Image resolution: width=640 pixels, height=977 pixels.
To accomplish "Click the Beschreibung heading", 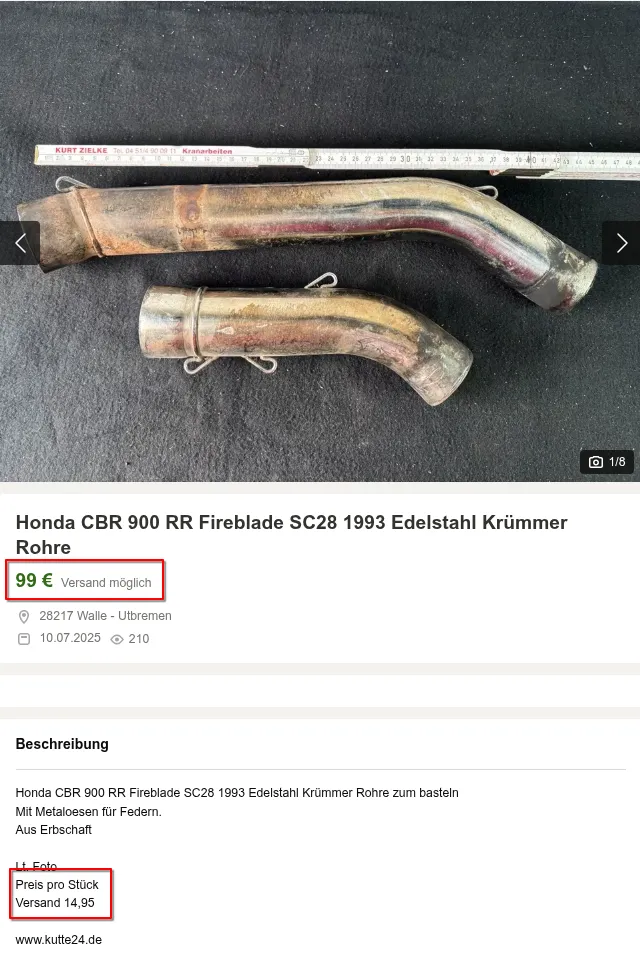I will pyautogui.click(x=62, y=744).
